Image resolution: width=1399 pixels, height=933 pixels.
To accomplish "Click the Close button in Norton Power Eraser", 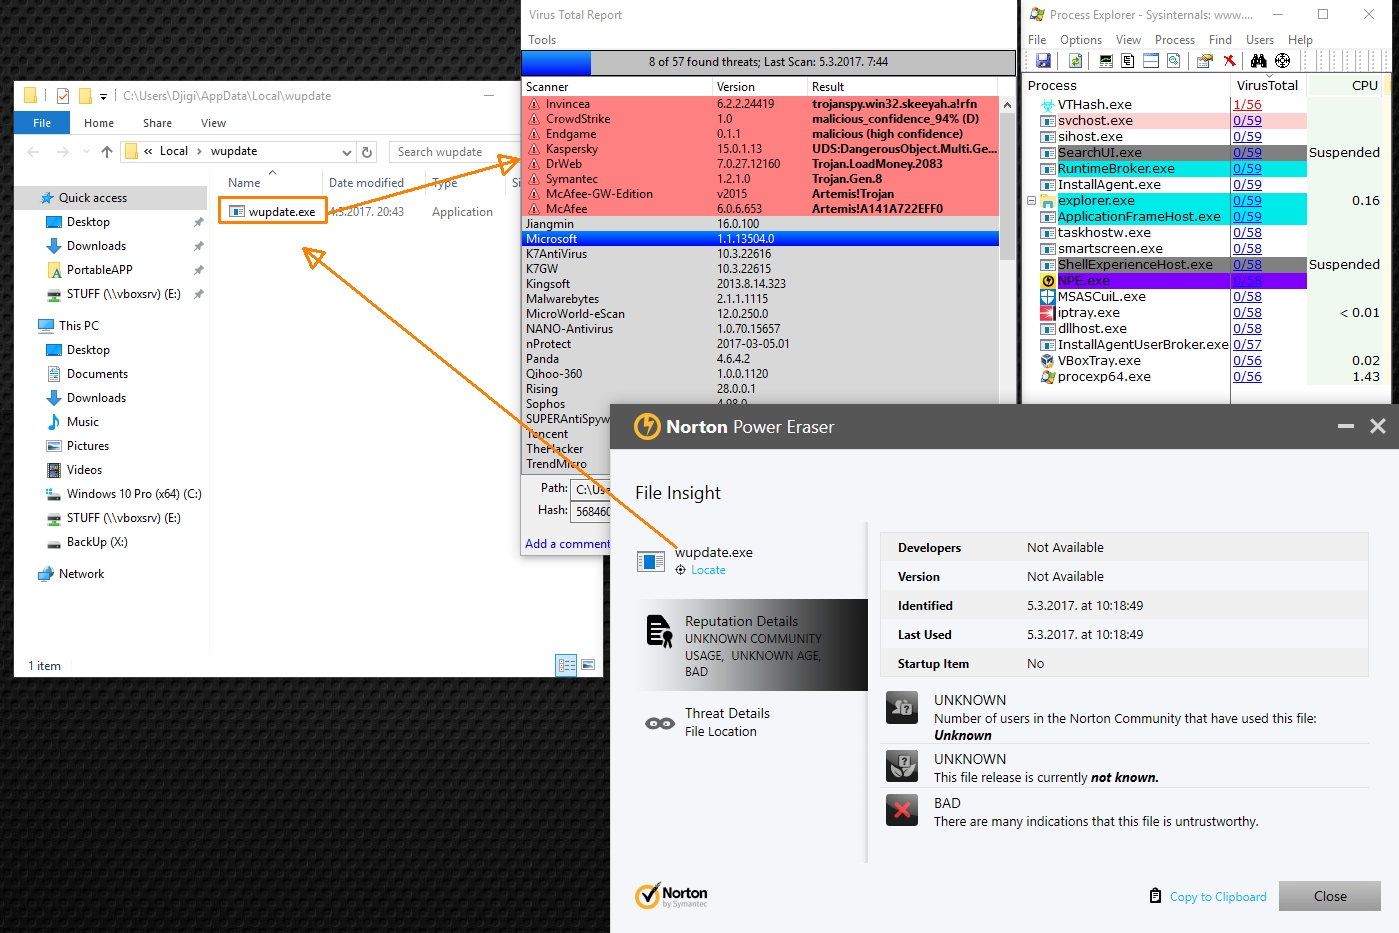I will pyautogui.click(x=1330, y=896).
